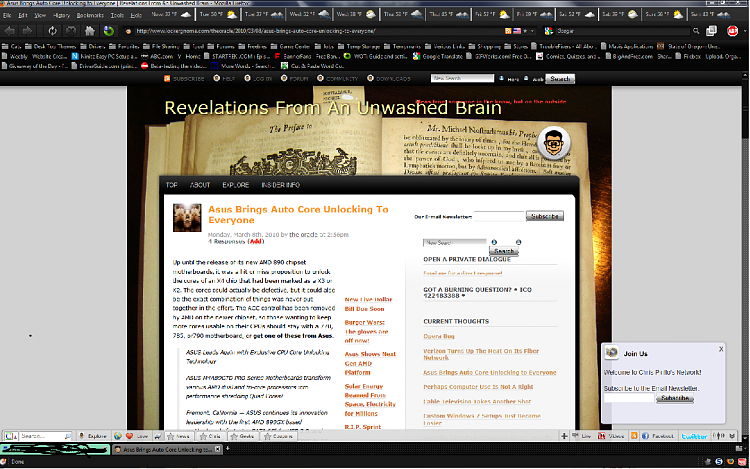Go forward with the Forward arrow button
Viewport: 750px width, 469px height.
27,31
